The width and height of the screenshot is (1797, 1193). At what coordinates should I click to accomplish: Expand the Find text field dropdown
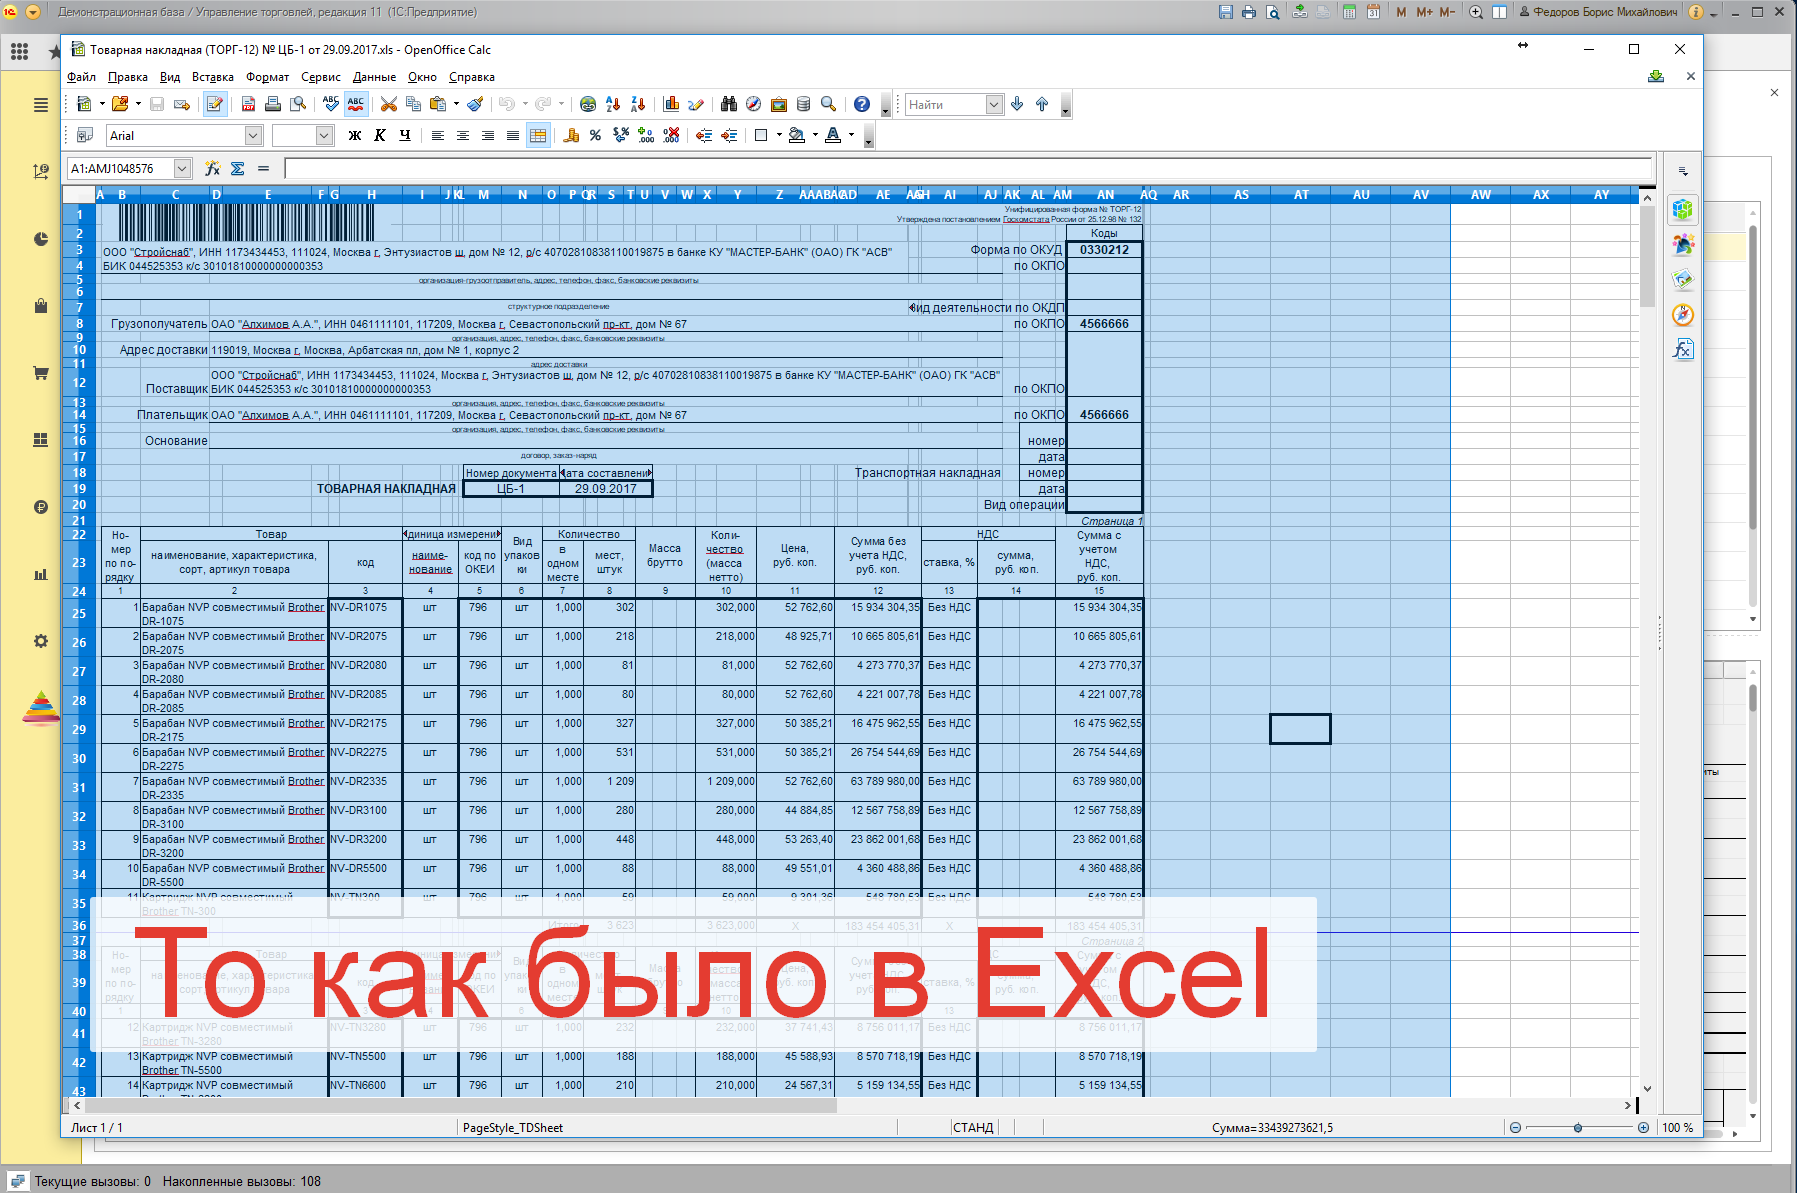pyautogui.click(x=994, y=104)
